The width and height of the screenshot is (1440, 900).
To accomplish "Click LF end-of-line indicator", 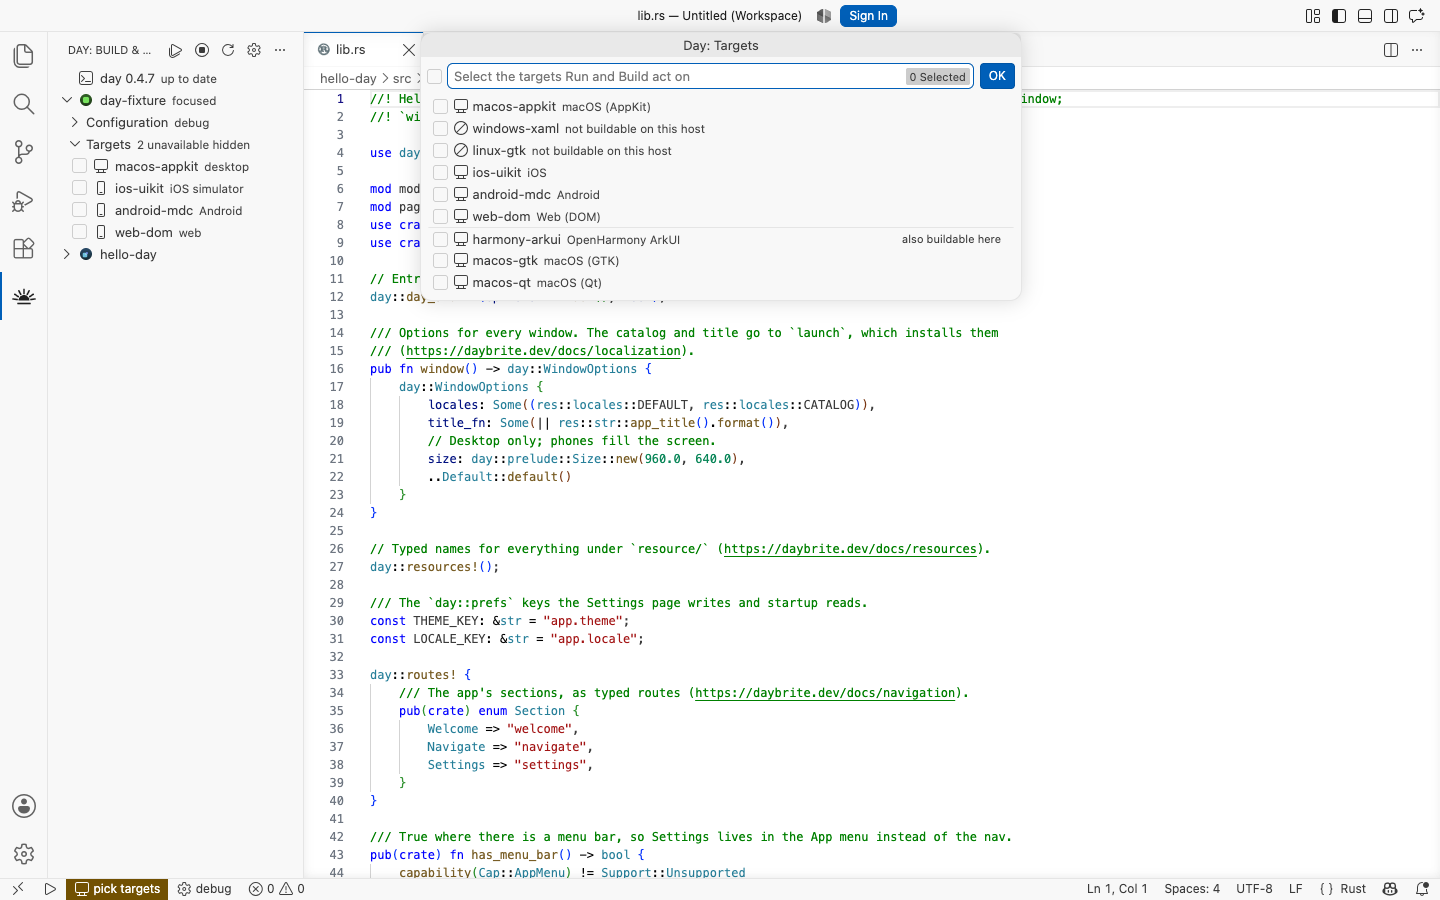I will click(1295, 888).
